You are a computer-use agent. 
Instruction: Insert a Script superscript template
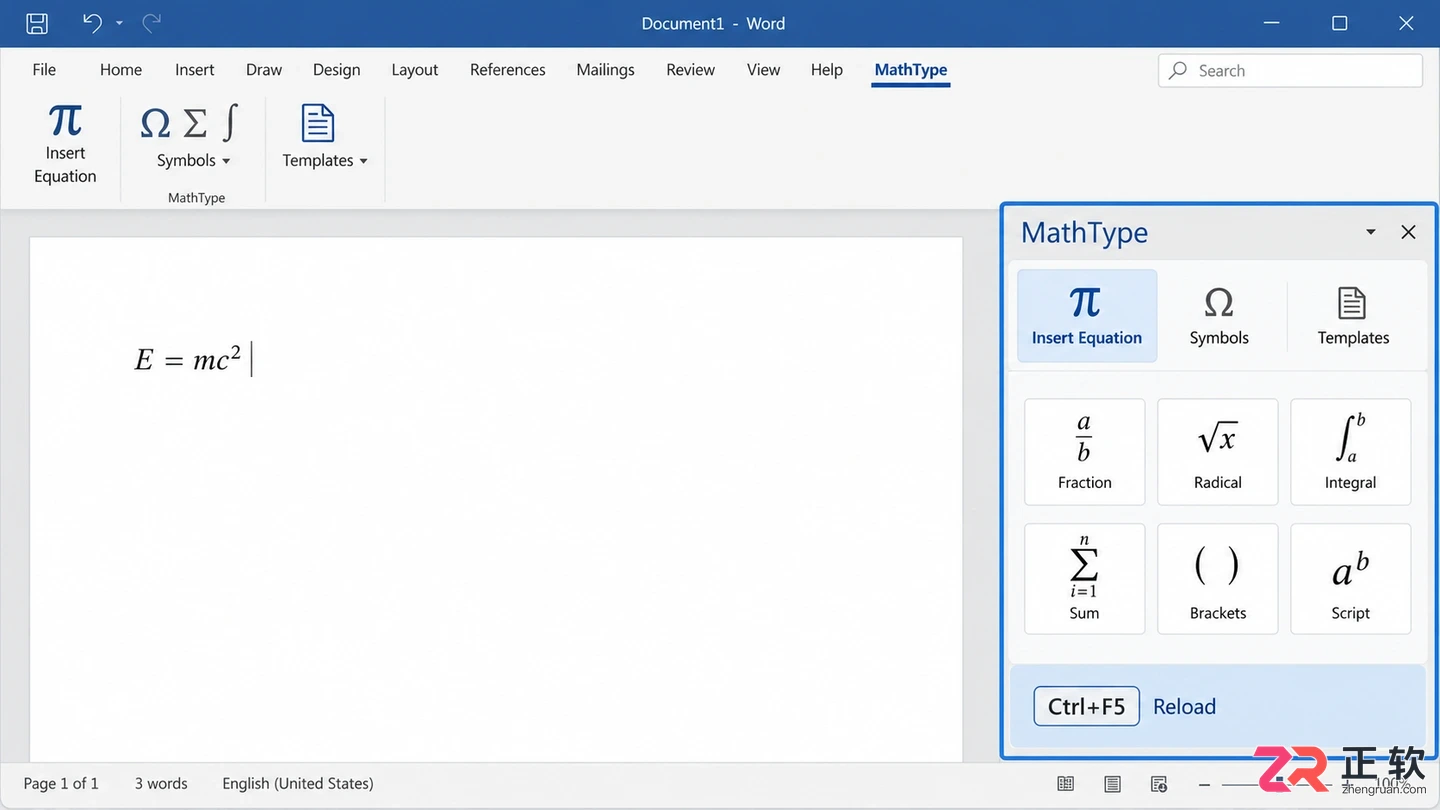point(1351,579)
